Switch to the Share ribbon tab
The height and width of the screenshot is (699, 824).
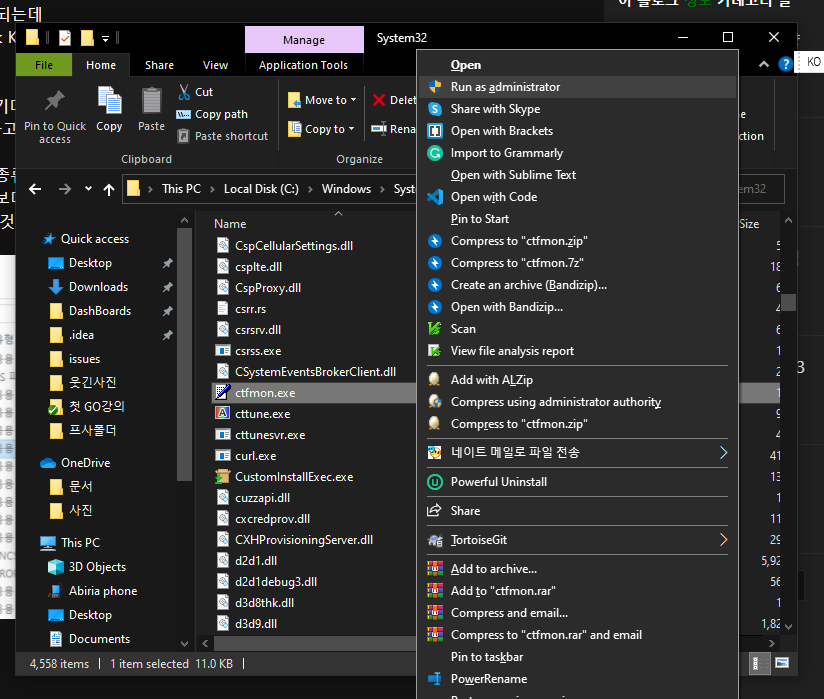159,65
